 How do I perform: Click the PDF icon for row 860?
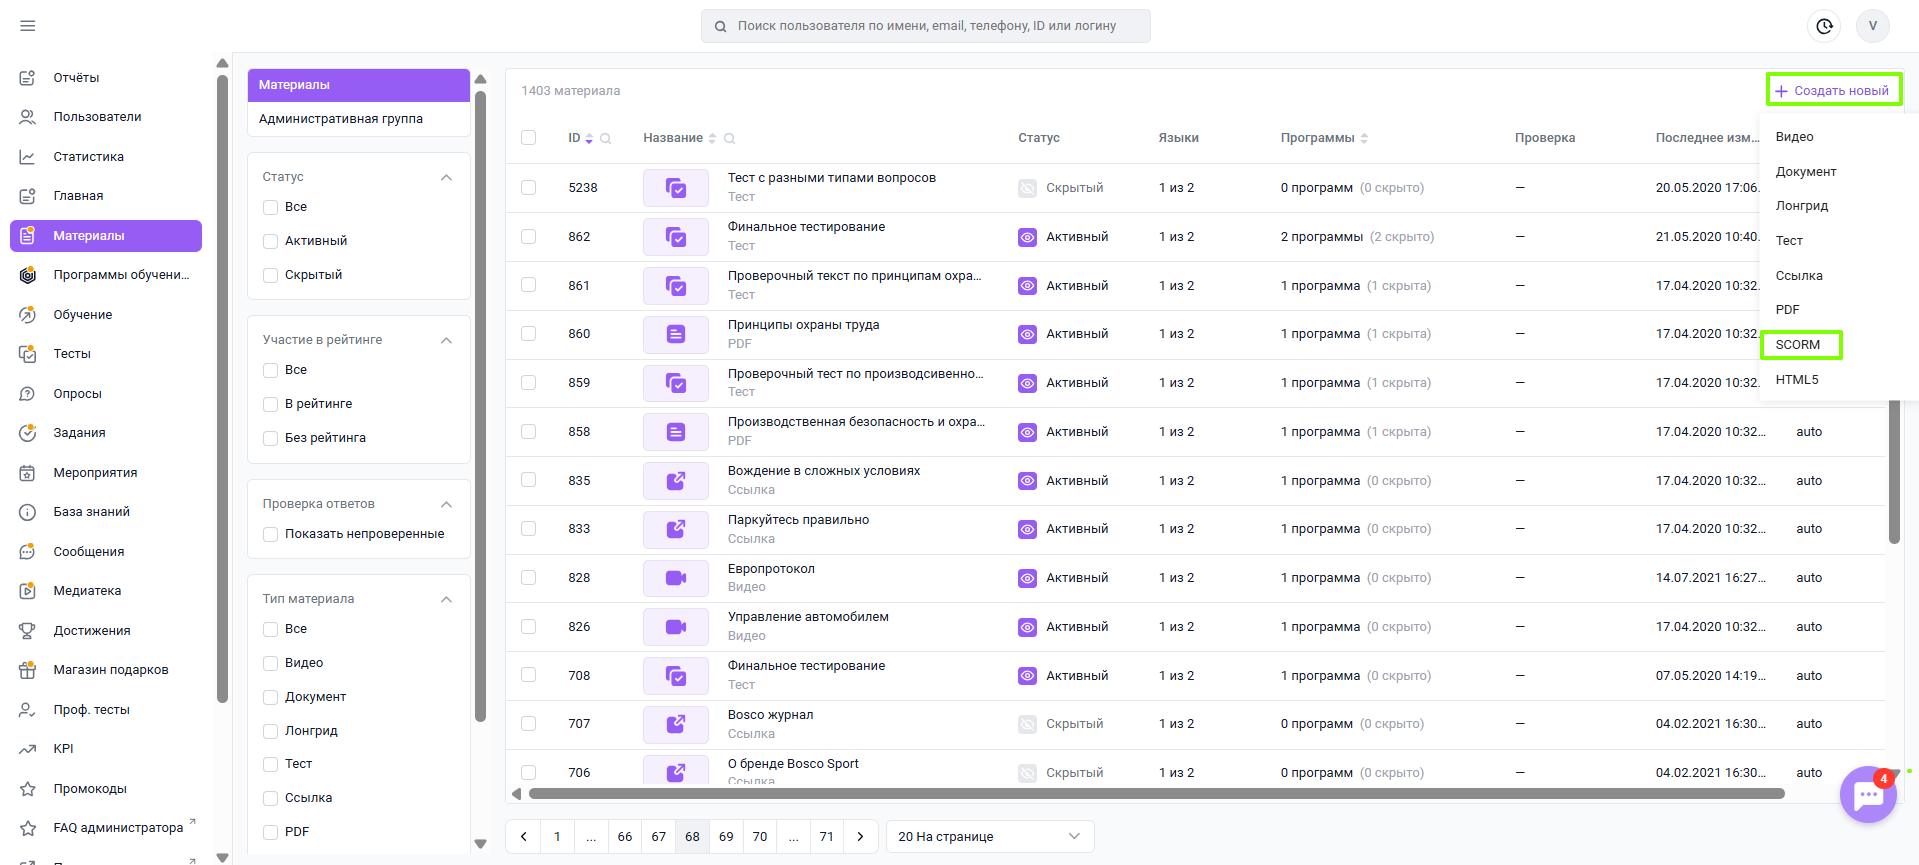click(676, 334)
